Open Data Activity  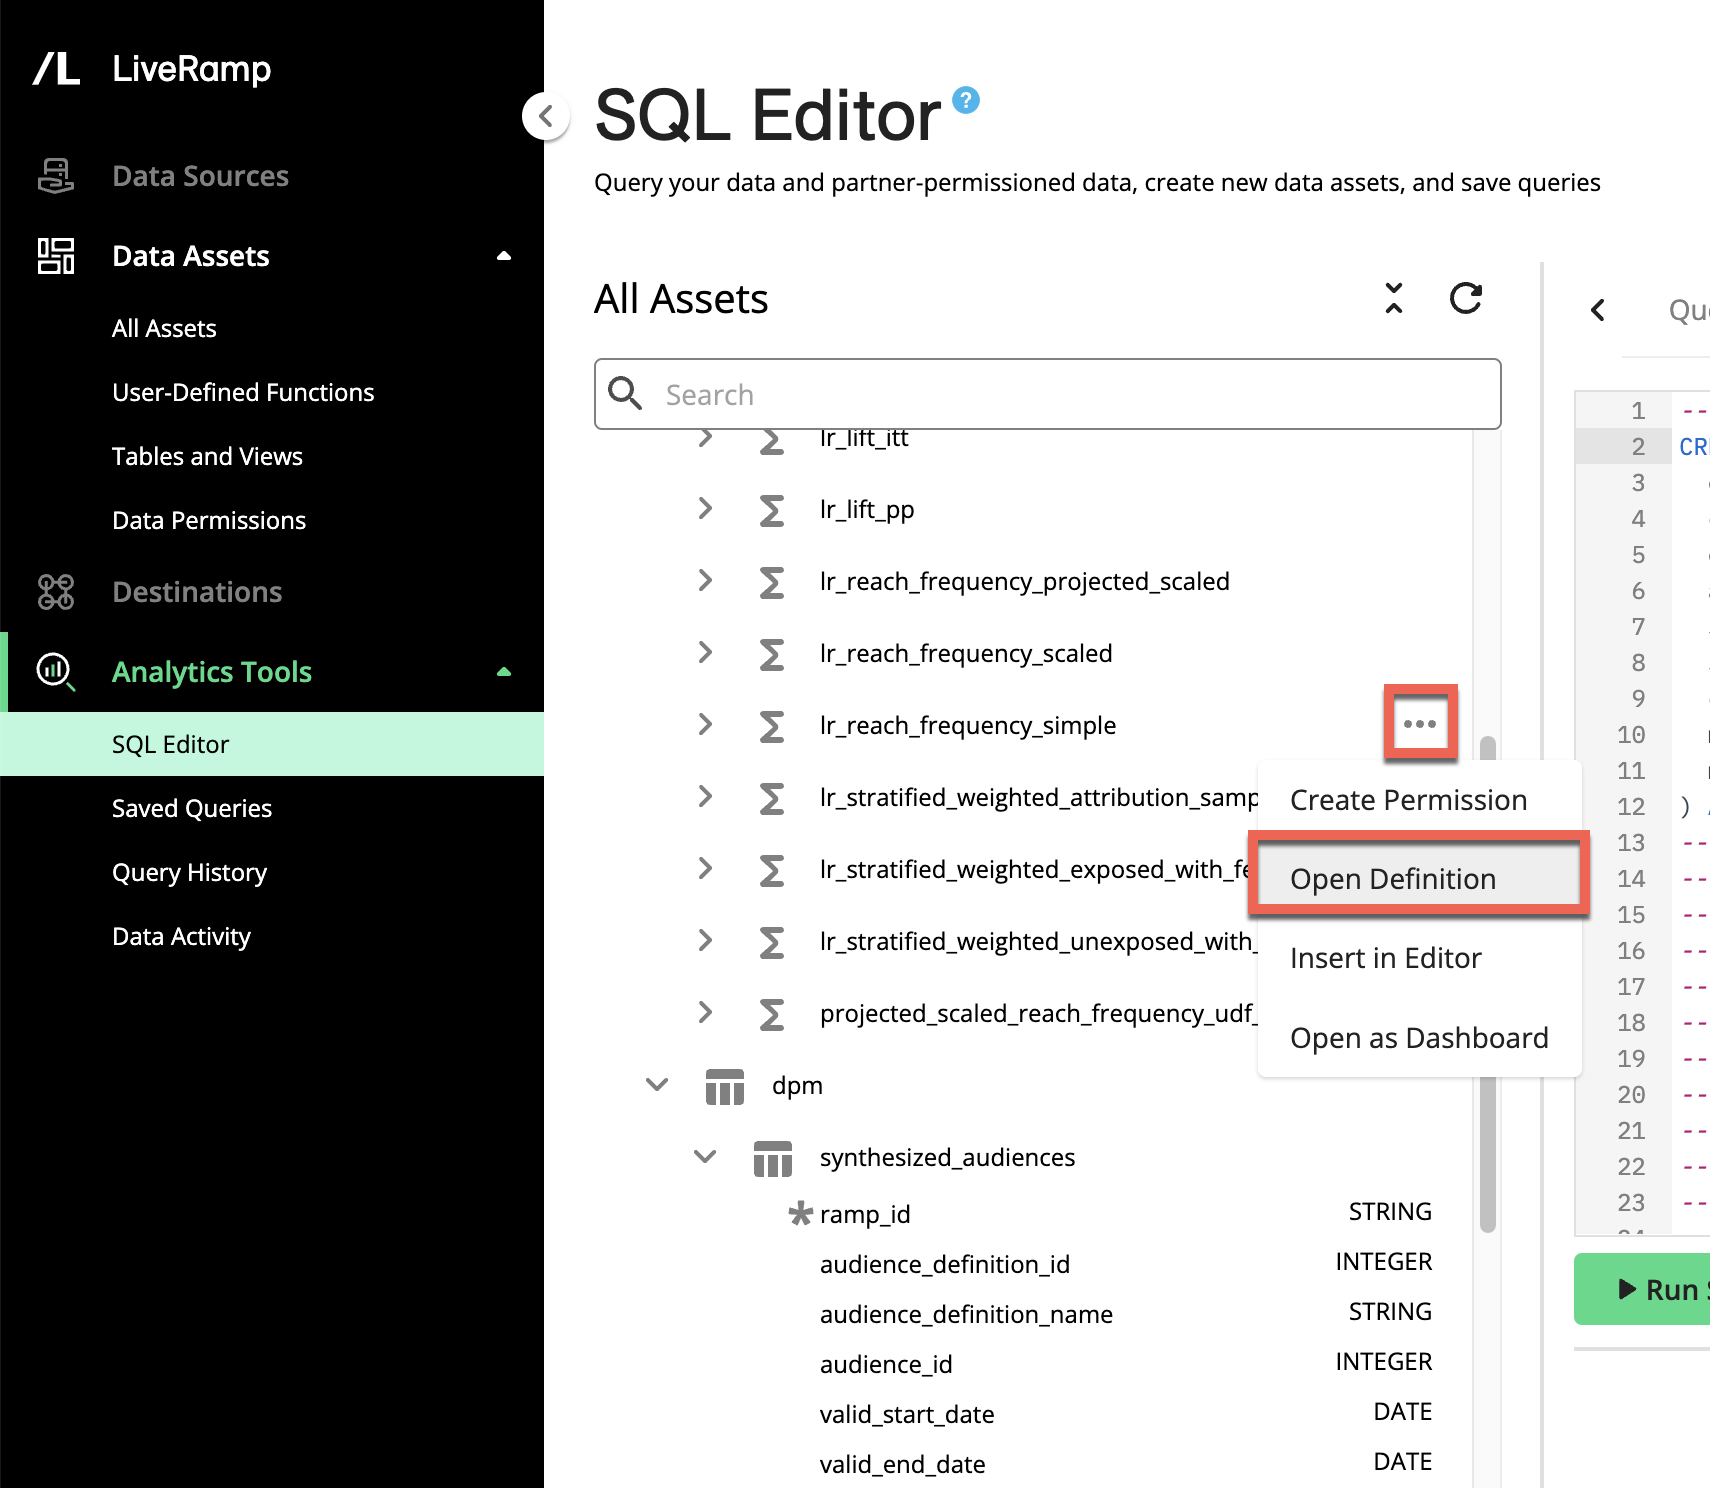point(181,936)
